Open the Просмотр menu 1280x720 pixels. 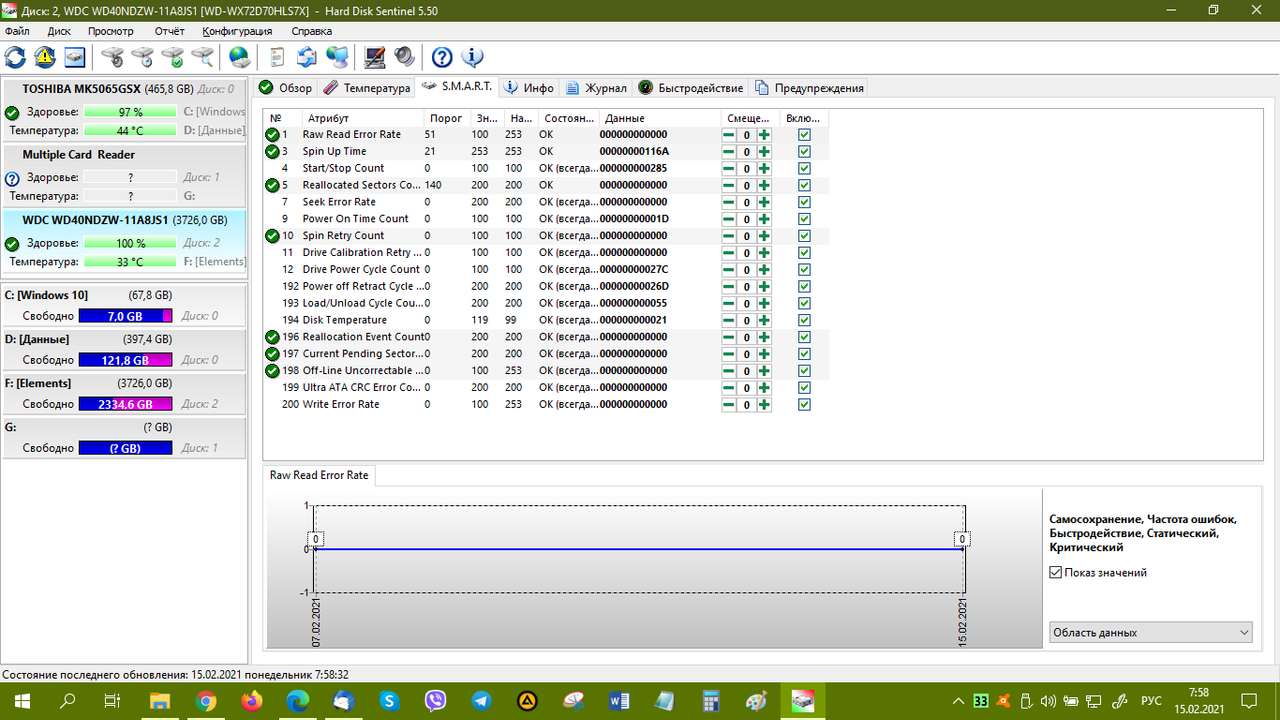(111, 31)
